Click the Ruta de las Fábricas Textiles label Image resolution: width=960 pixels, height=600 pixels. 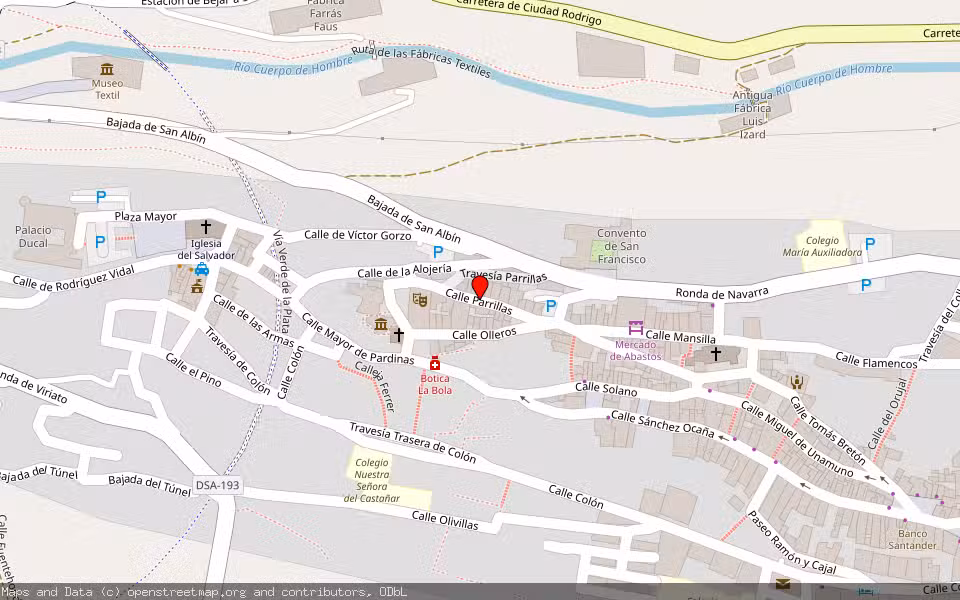click(421, 62)
